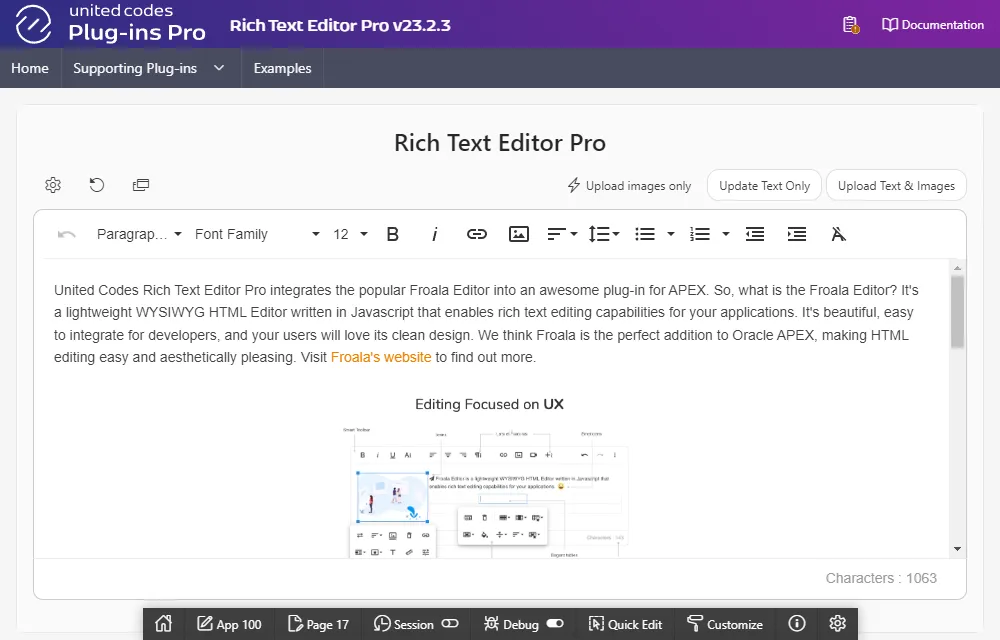The width and height of the screenshot is (1000, 640).
Task: Expand the Font Family dropdown
Action: [x=257, y=234]
